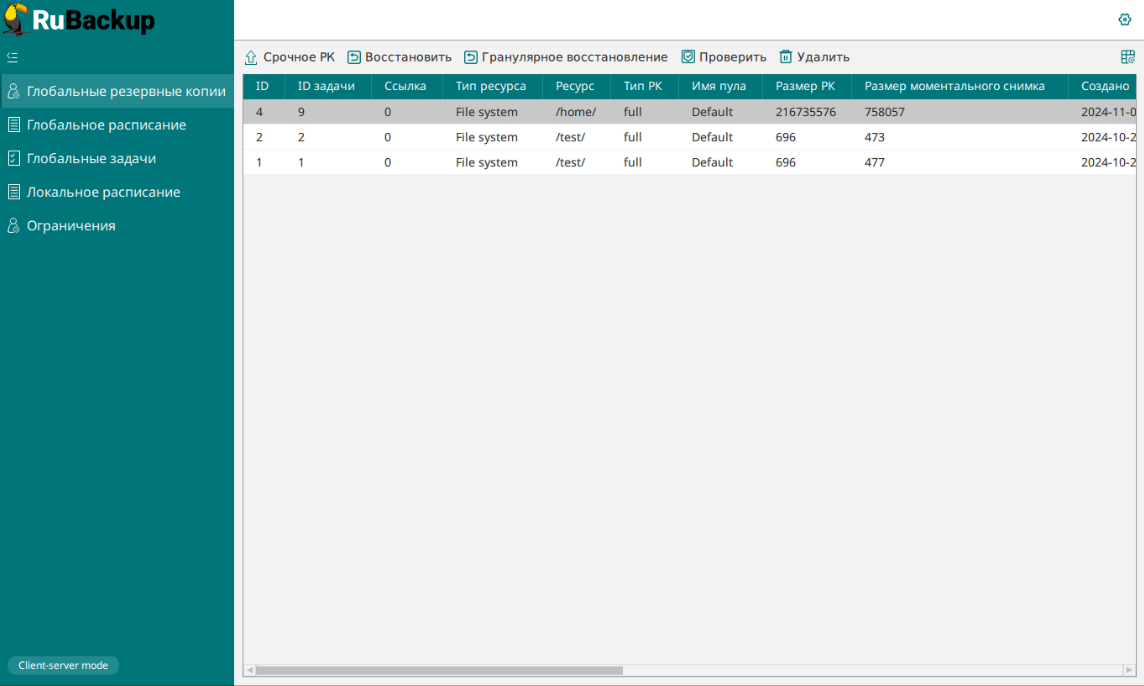Open the Глобальные задачи section
Image resolution: width=1144 pixels, height=686 pixels.
point(91,158)
